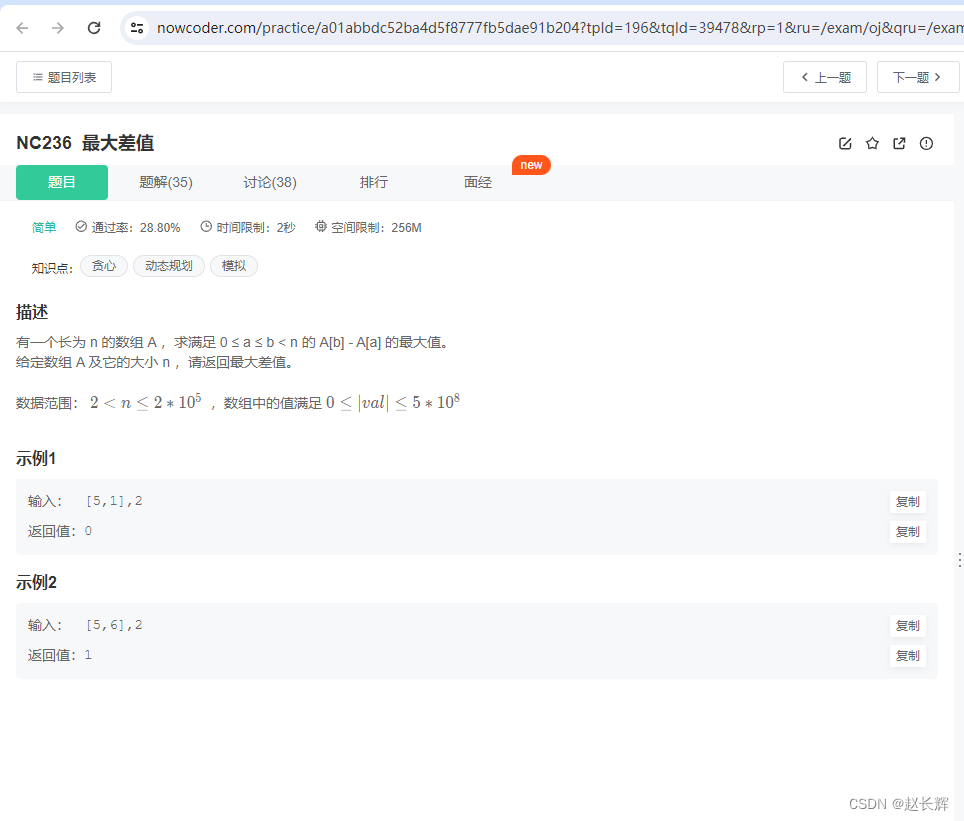
Task: Click the edit note icon beside title
Action: [x=845, y=143]
